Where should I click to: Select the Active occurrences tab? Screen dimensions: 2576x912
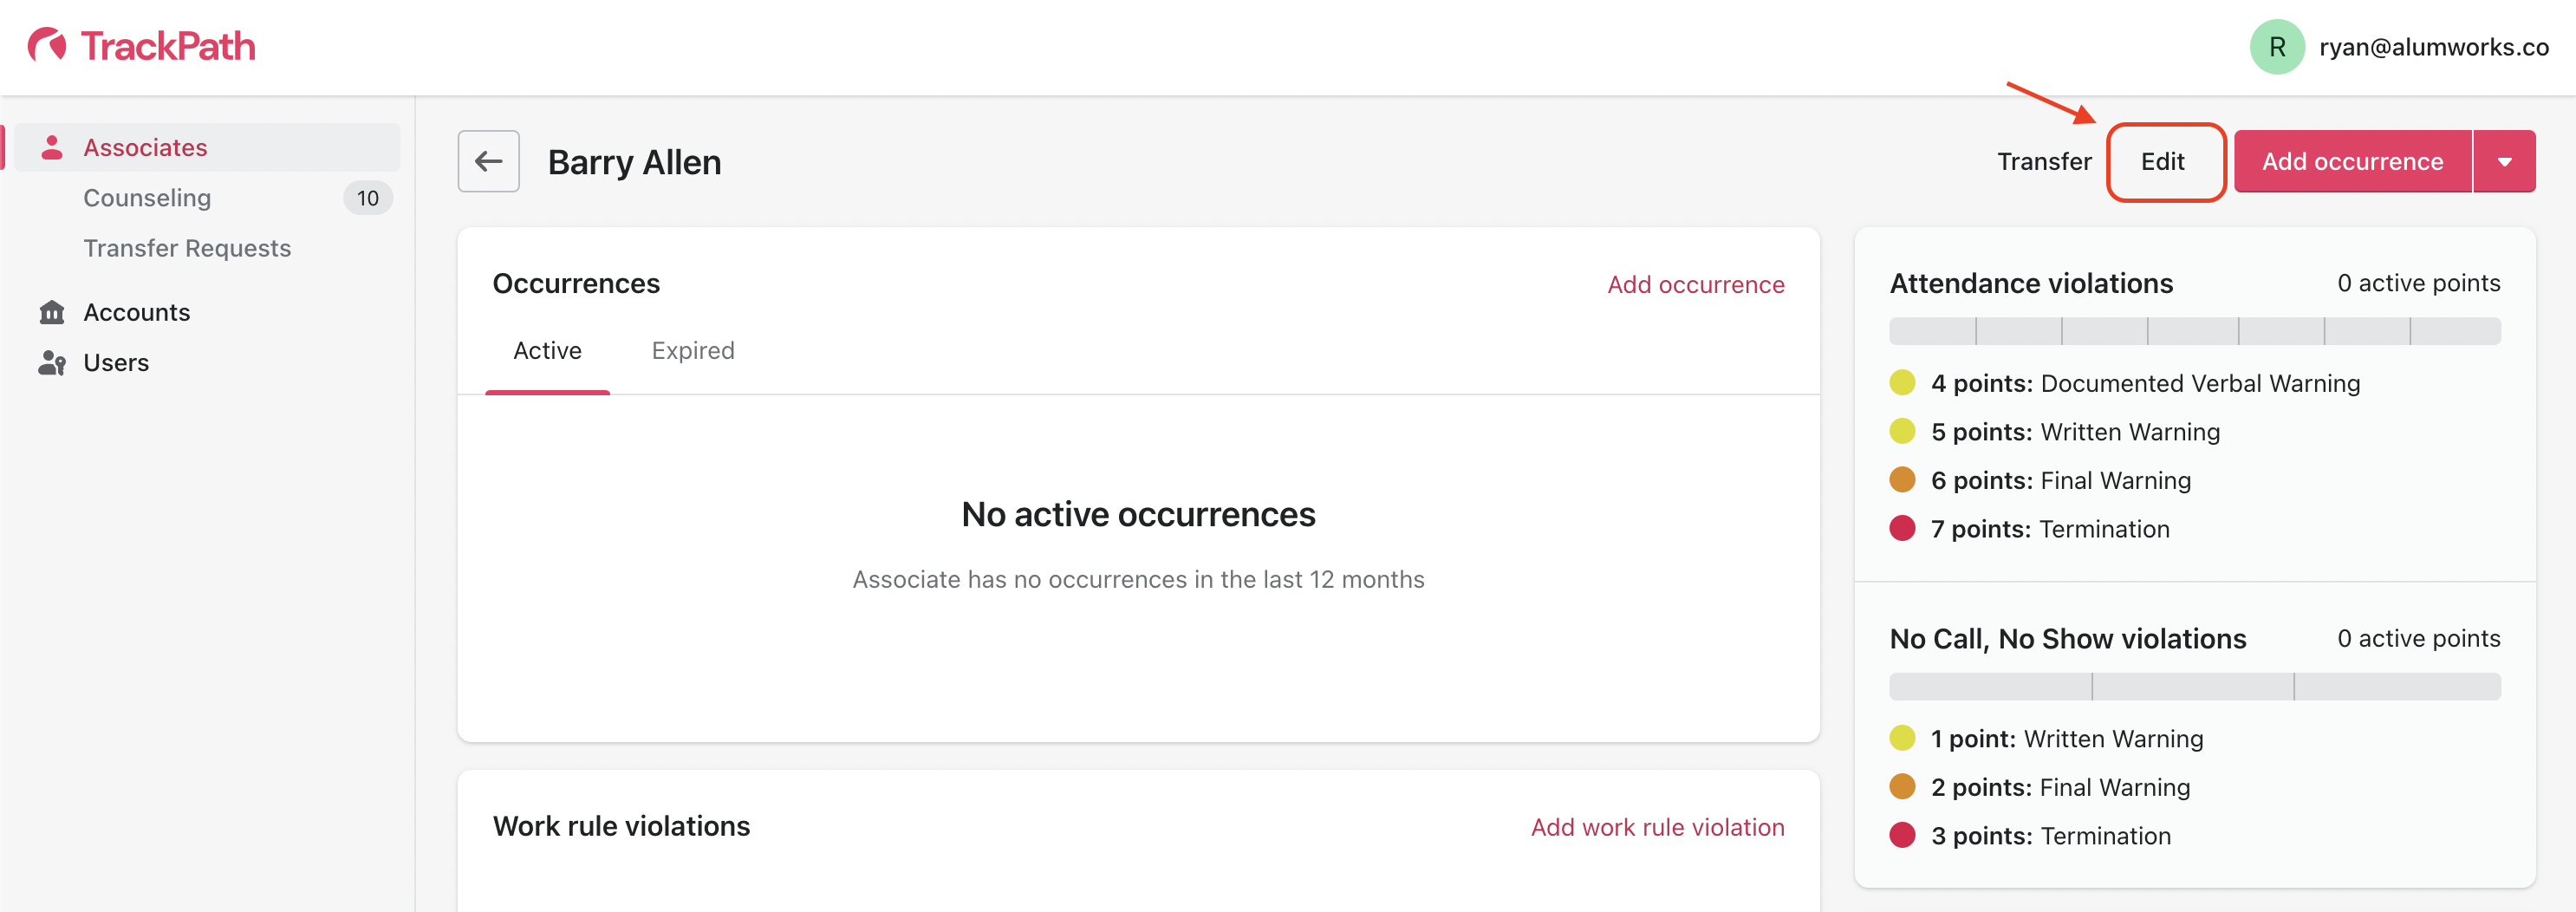pos(547,351)
